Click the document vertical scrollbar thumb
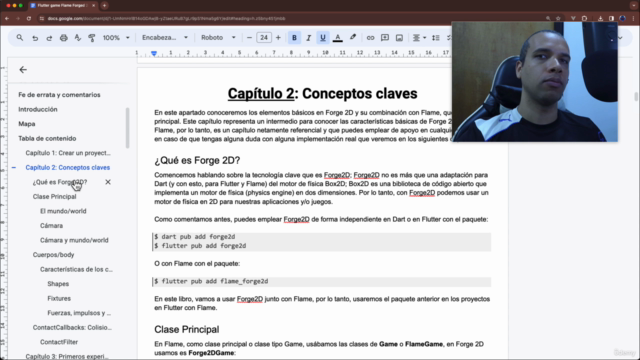Screen dimensions: 640x360 tap(636, 97)
